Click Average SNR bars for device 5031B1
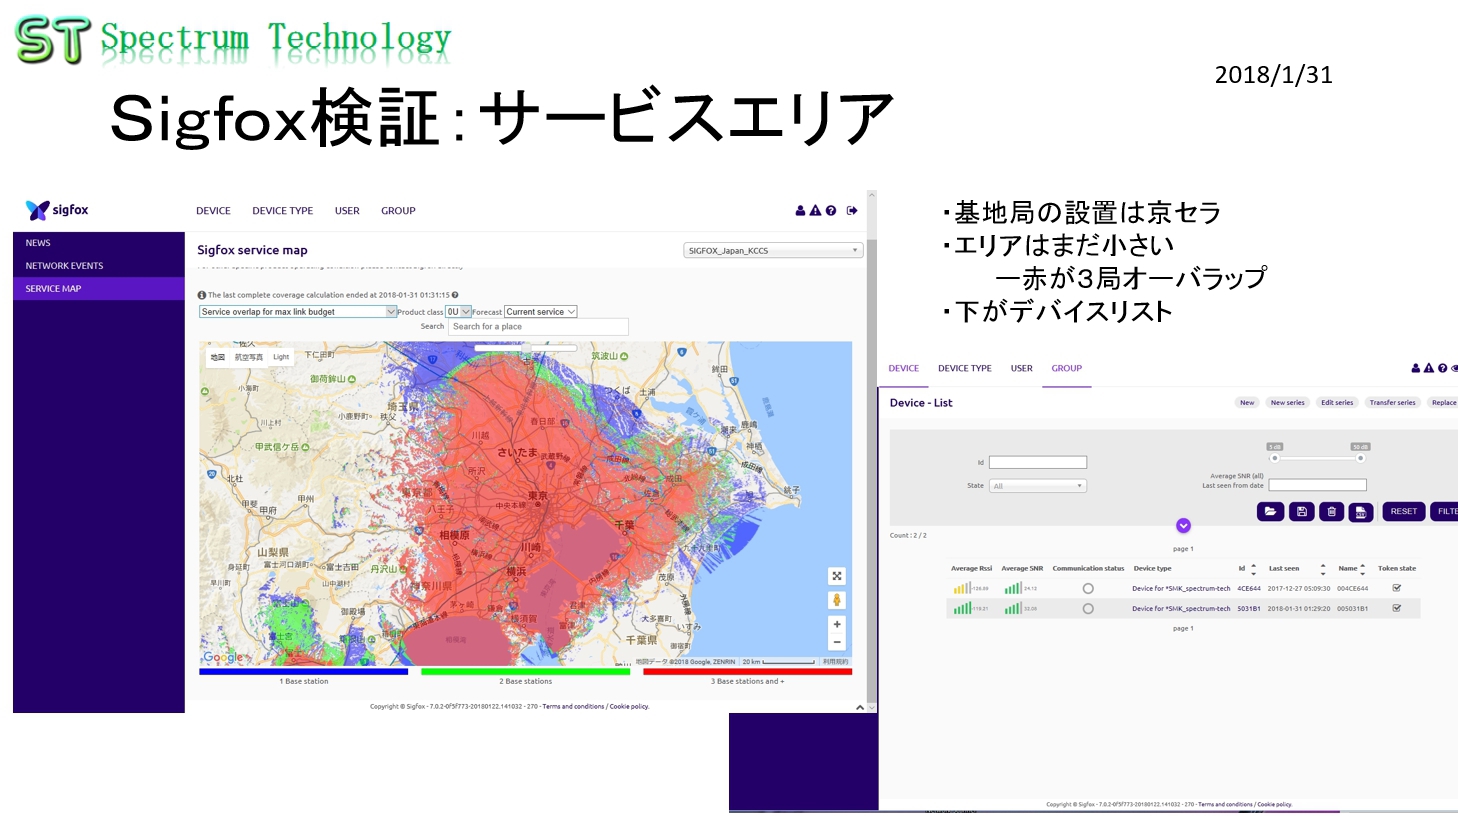Screen dimensions: 1458x819 [x=1013, y=608]
